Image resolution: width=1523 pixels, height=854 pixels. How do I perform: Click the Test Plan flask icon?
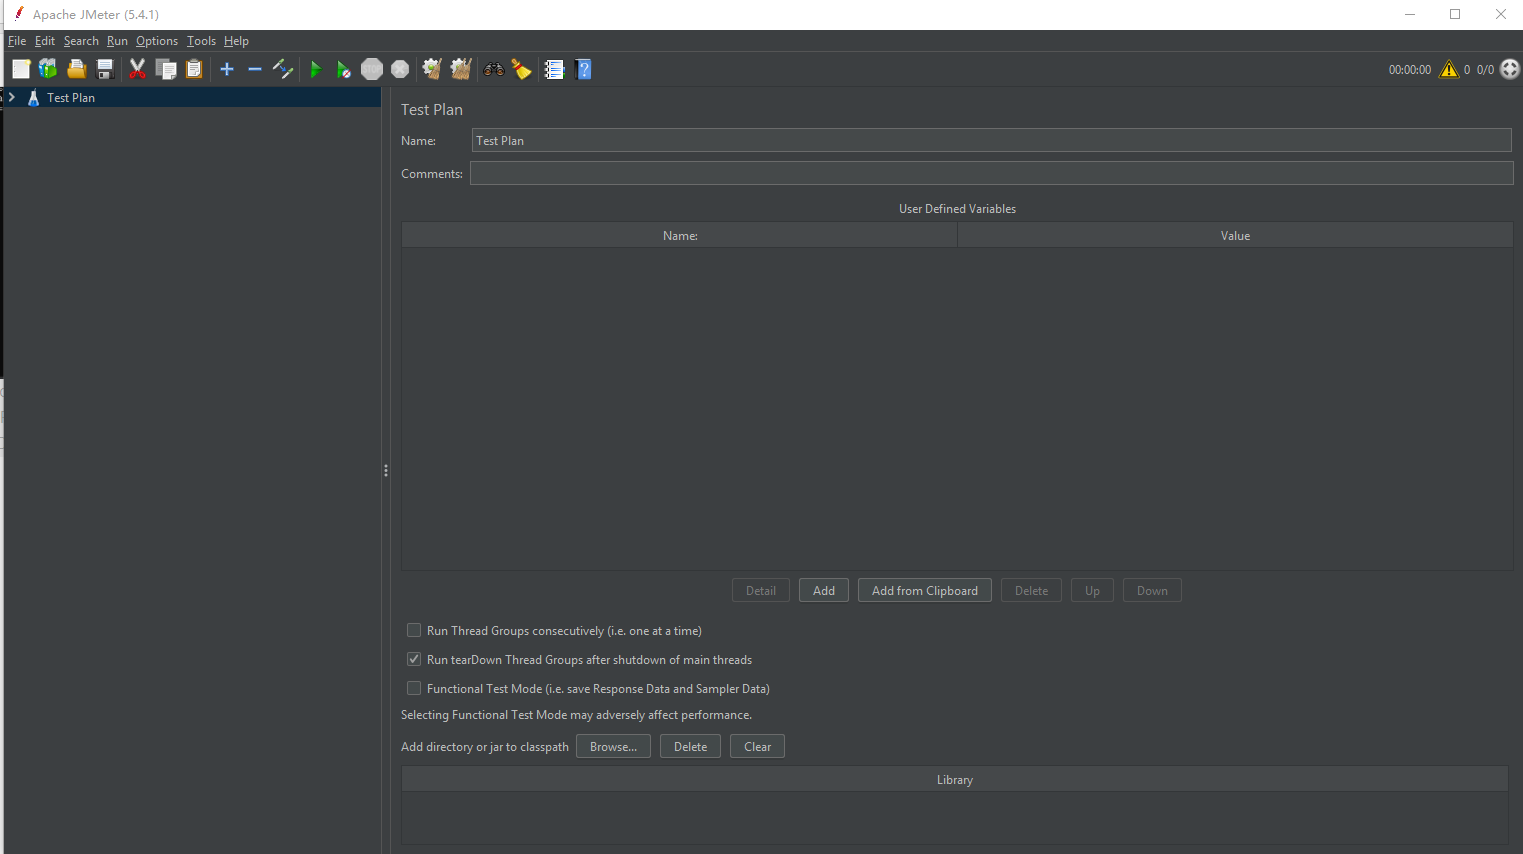(x=34, y=97)
